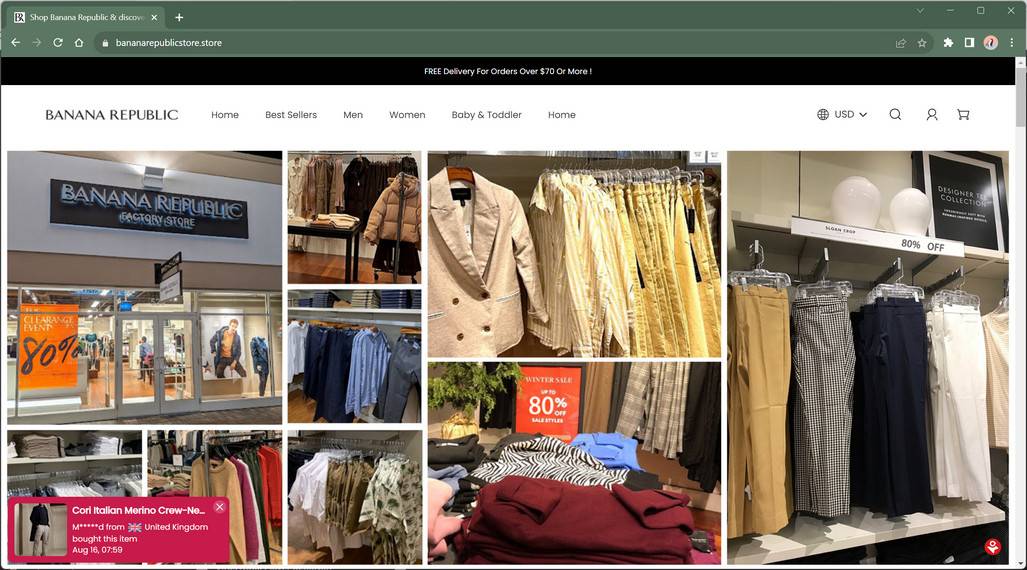
Task: Open the Women menu
Action: 407,115
